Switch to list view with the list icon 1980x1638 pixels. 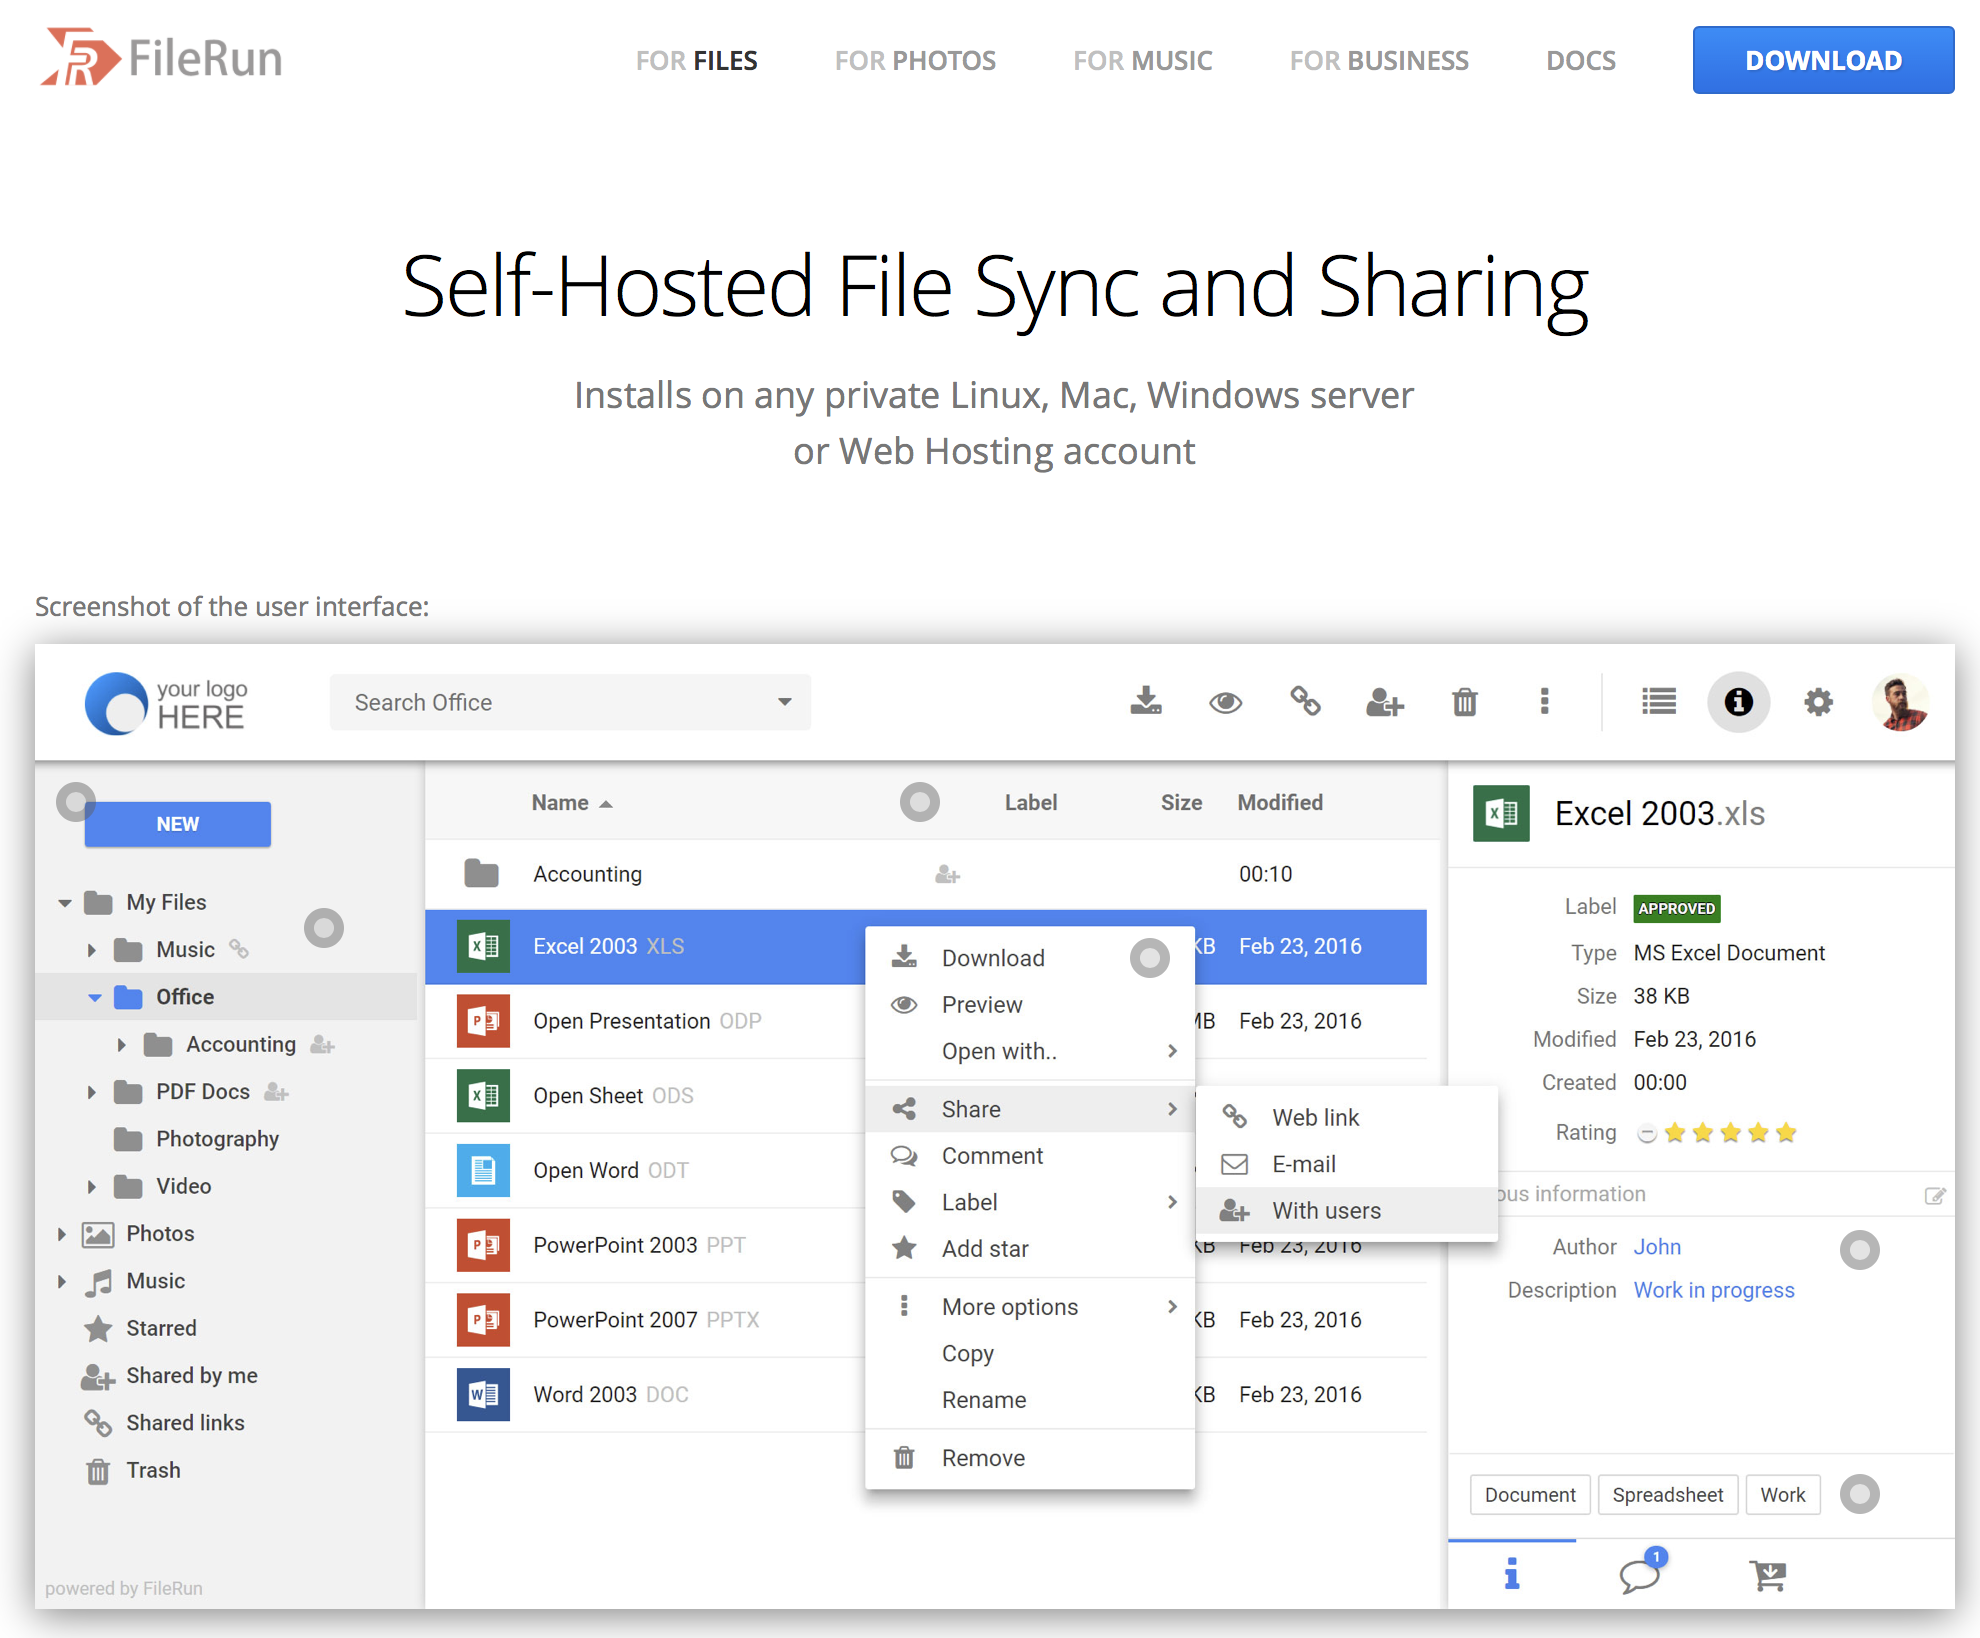[1659, 702]
